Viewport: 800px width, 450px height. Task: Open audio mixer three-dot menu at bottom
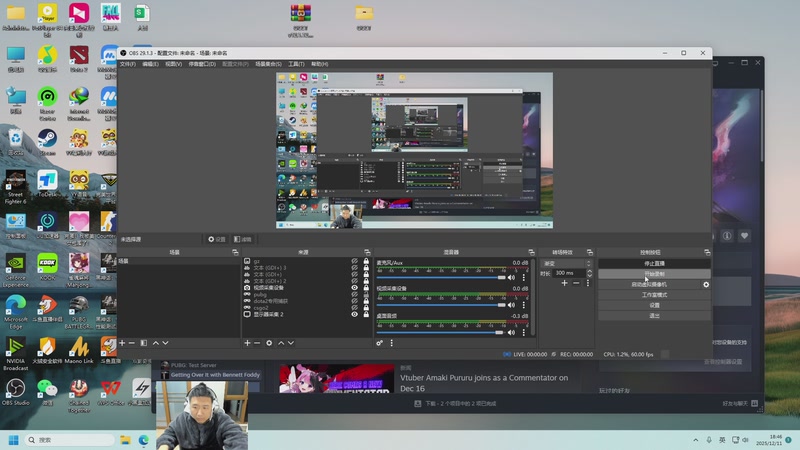(391, 343)
